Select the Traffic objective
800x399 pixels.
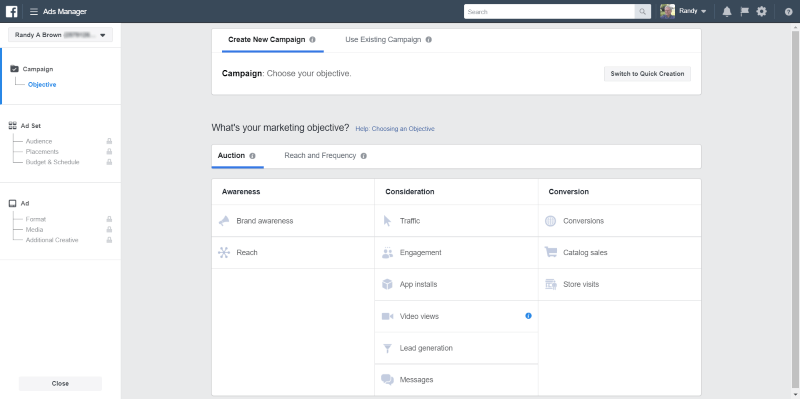point(456,221)
